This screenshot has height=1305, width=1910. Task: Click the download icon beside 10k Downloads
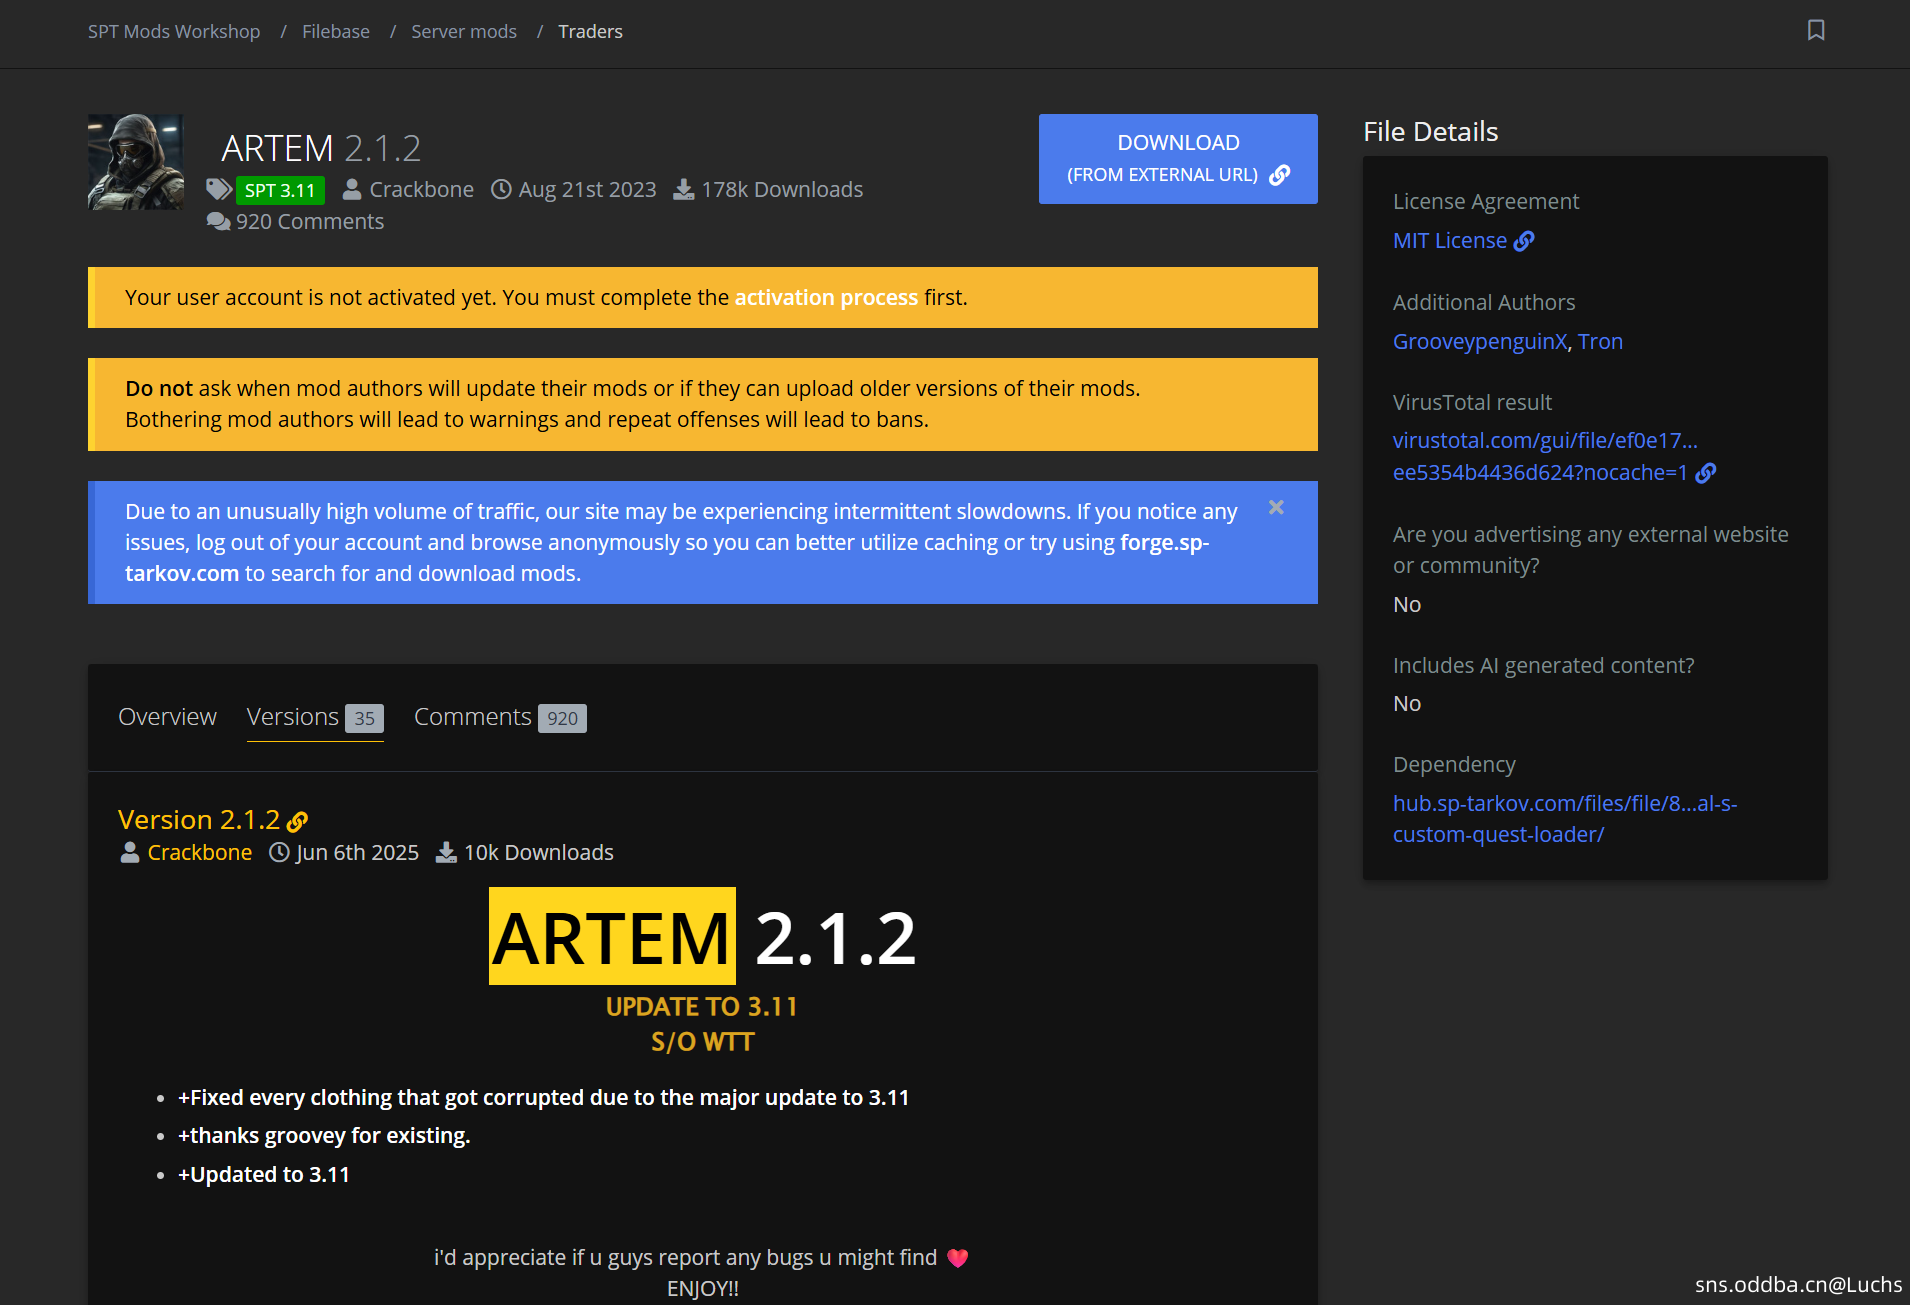click(x=446, y=852)
